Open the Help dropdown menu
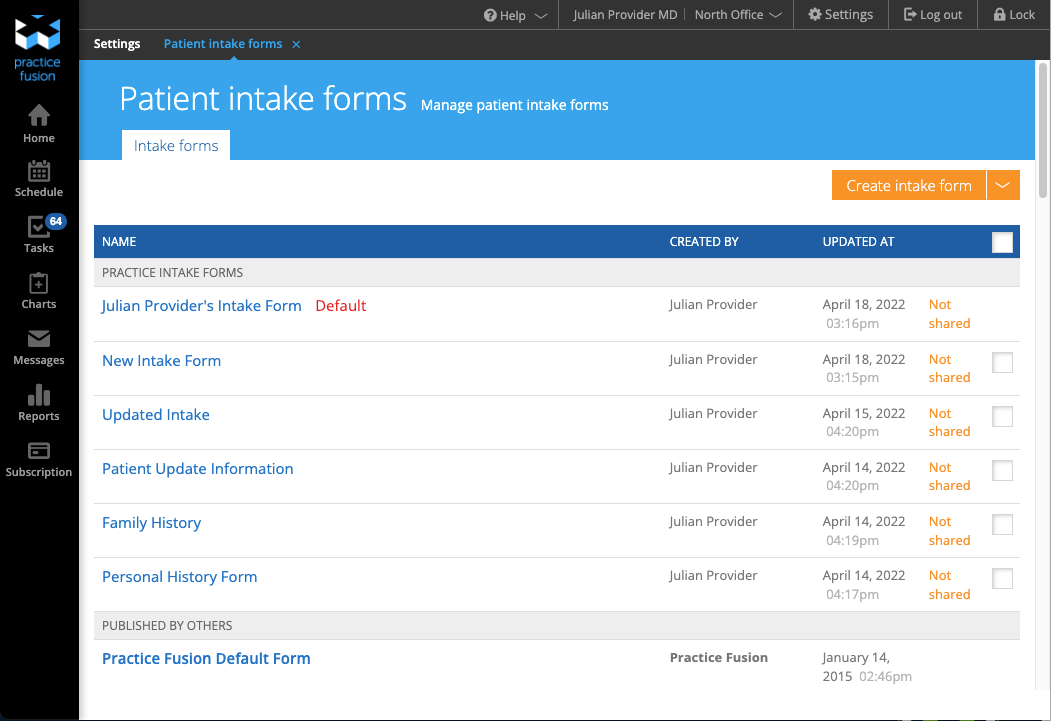1051x721 pixels. coord(514,14)
